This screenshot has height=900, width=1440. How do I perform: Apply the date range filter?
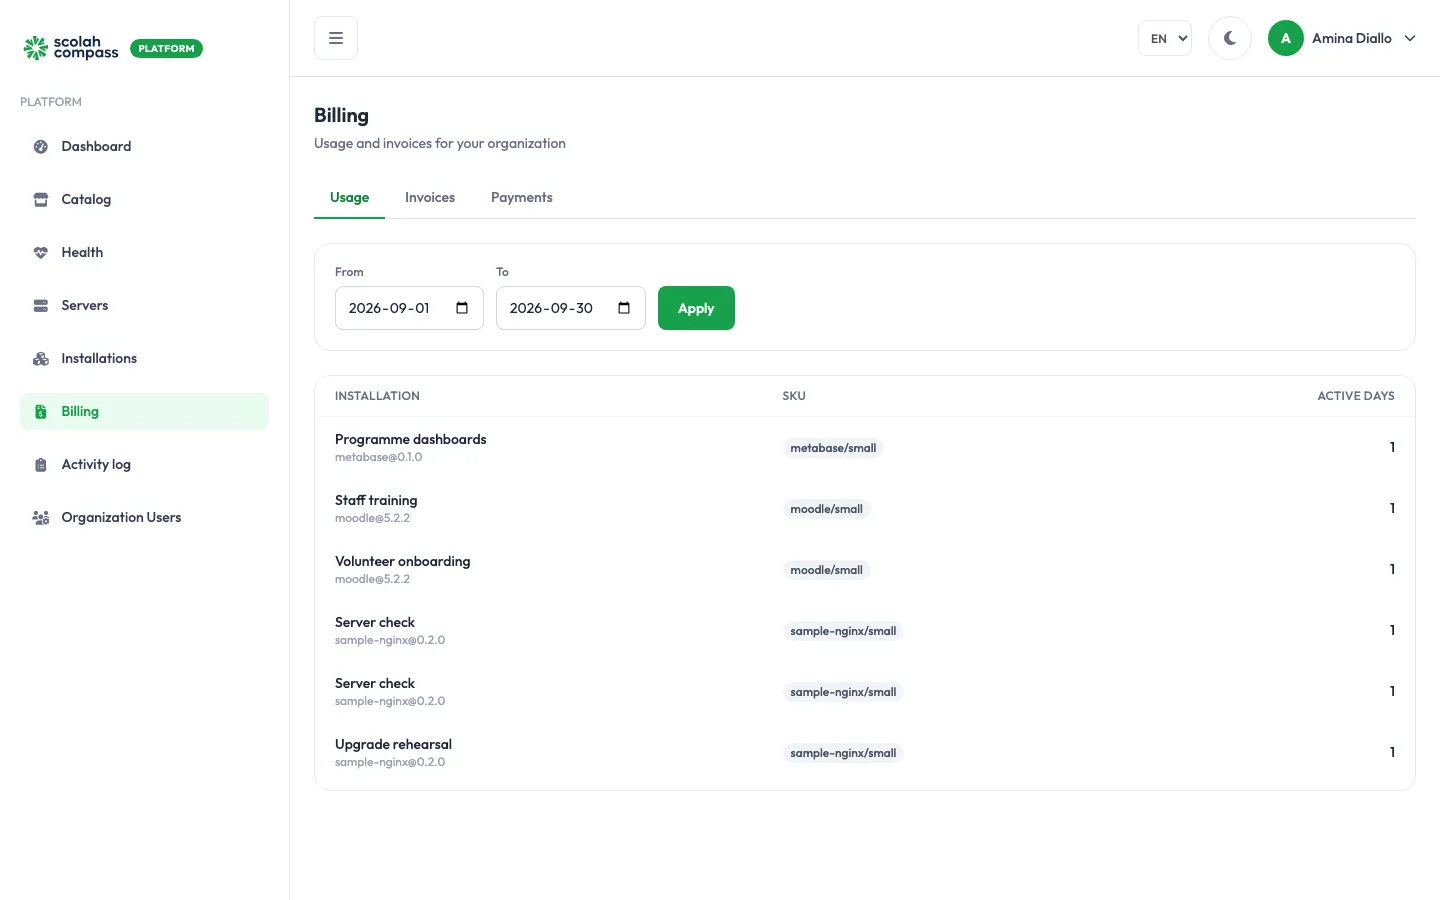click(696, 308)
